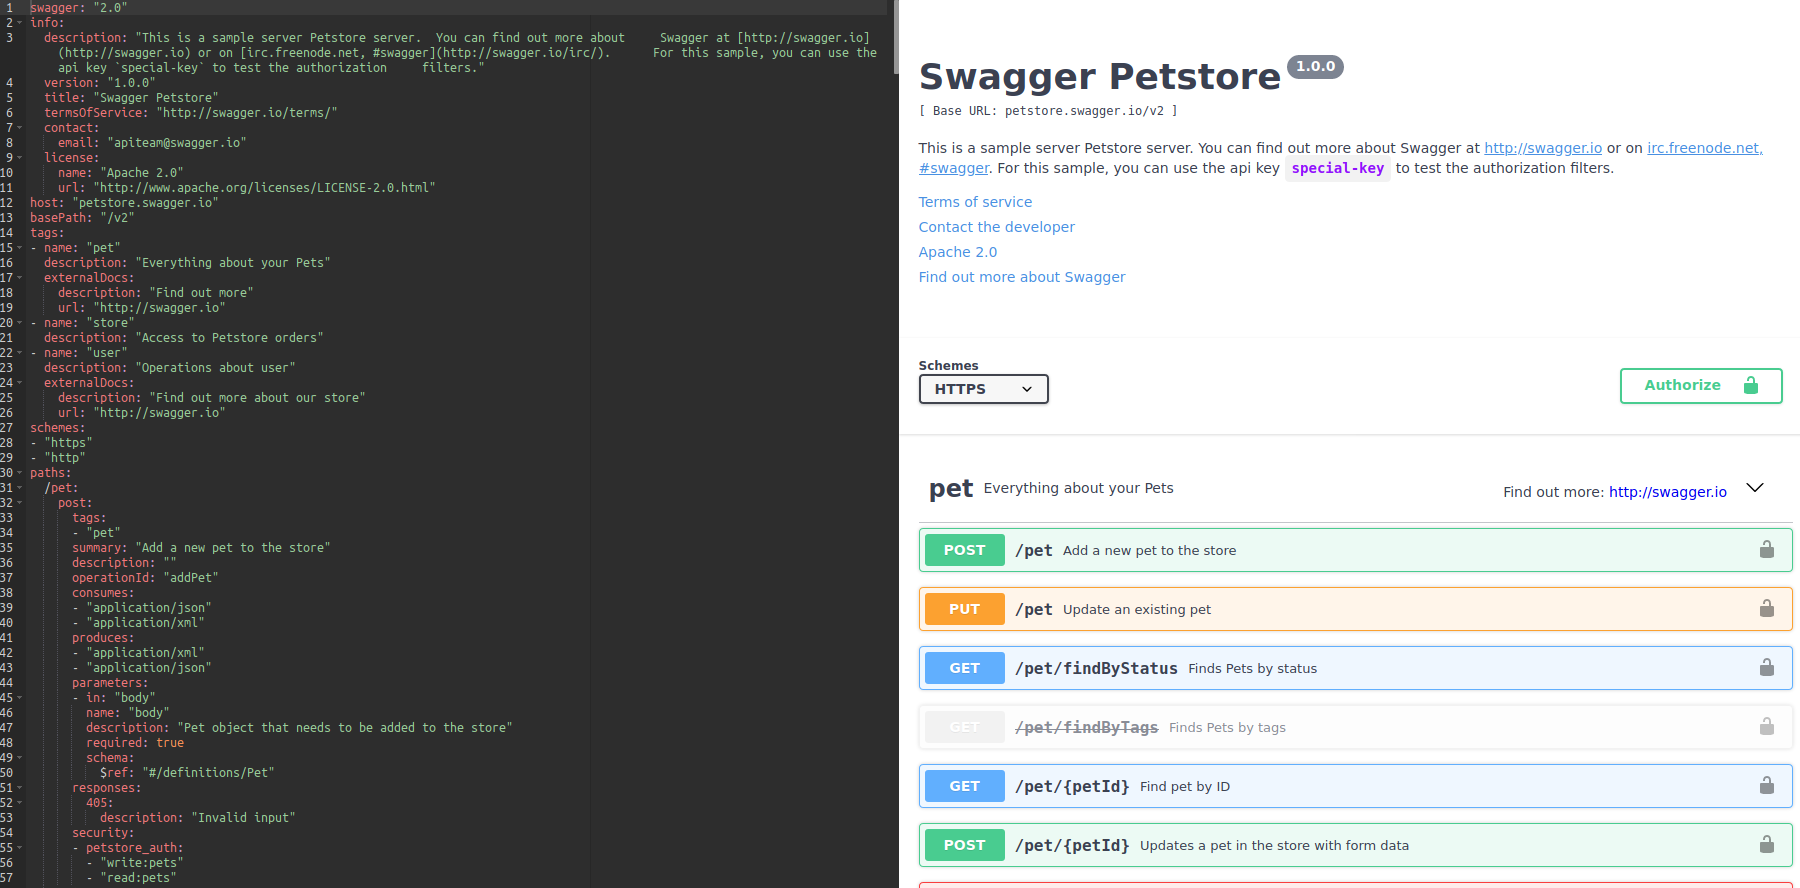Click the 'host: "petstore.swagger.io"' editor line
Viewport: 1800px width, 888px height.
click(x=124, y=203)
